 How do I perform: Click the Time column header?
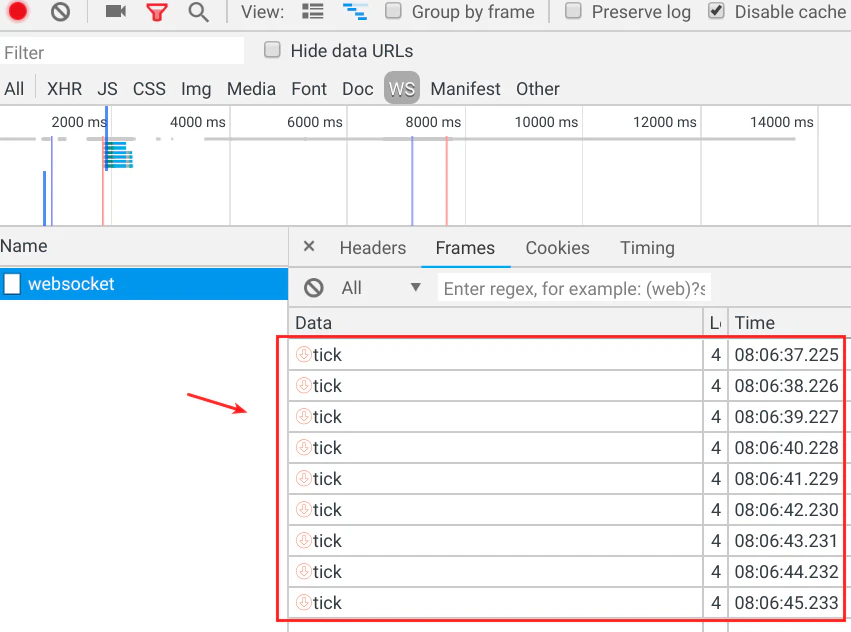789,323
